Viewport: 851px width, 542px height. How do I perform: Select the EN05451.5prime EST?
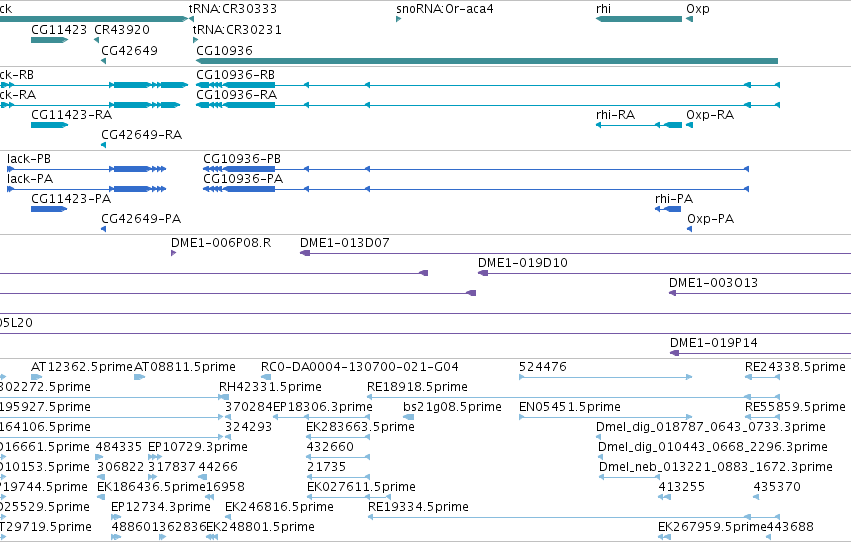tap(606, 417)
